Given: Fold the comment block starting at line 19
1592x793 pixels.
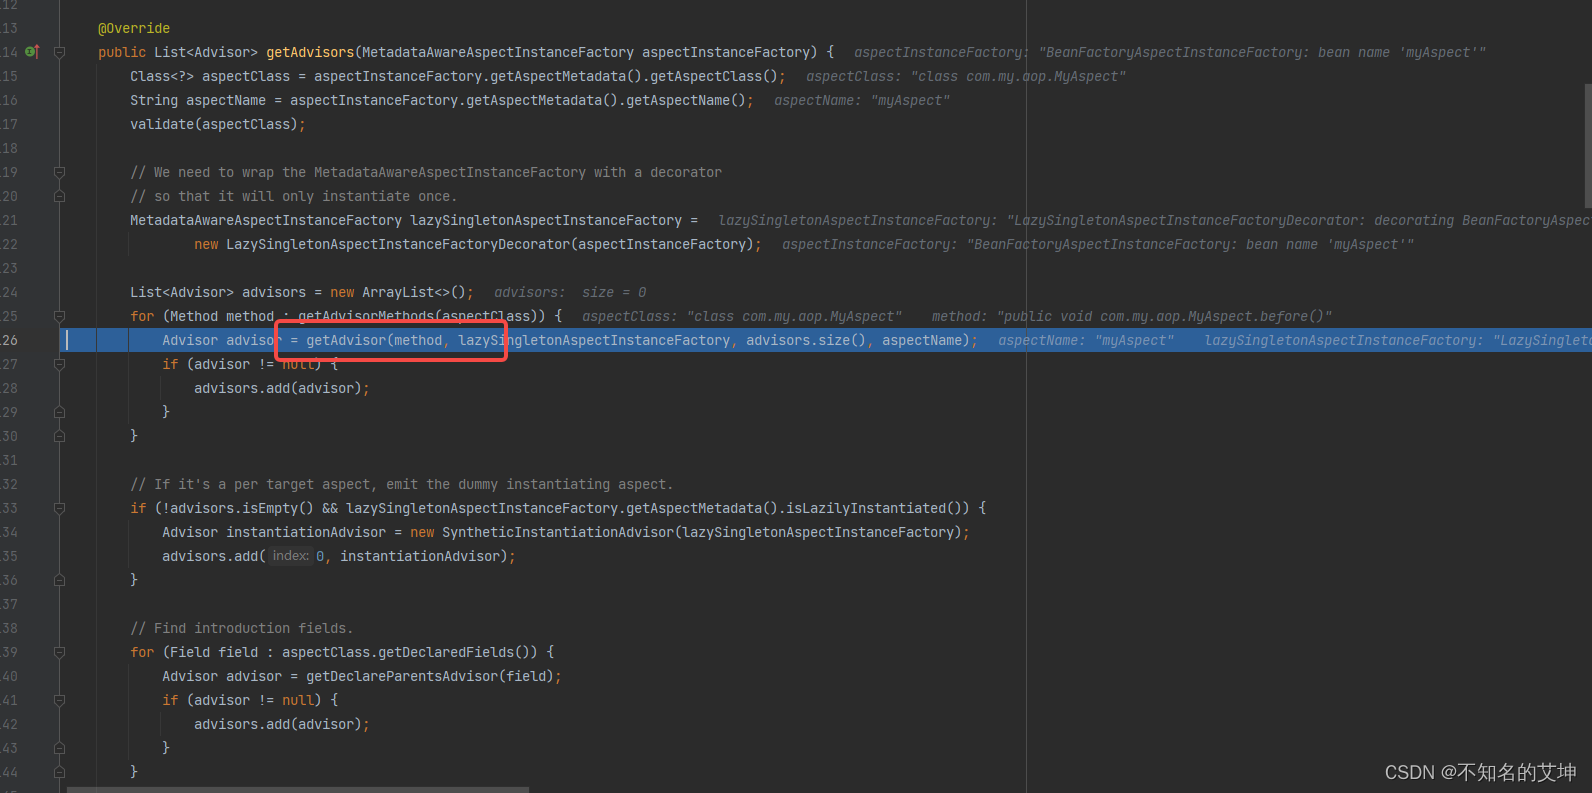Looking at the screenshot, I should [59, 172].
